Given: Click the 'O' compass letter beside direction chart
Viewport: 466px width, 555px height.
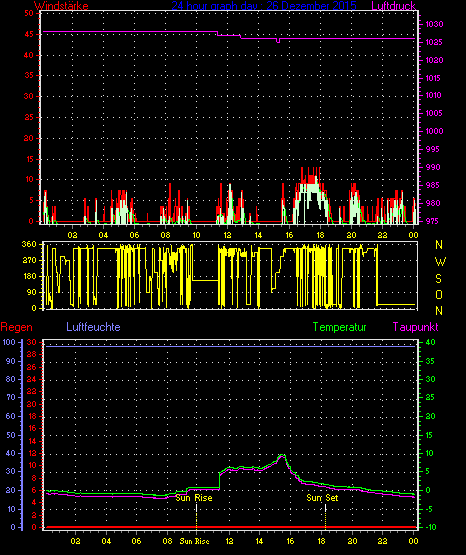Looking at the screenshot, I should point(439,294).
